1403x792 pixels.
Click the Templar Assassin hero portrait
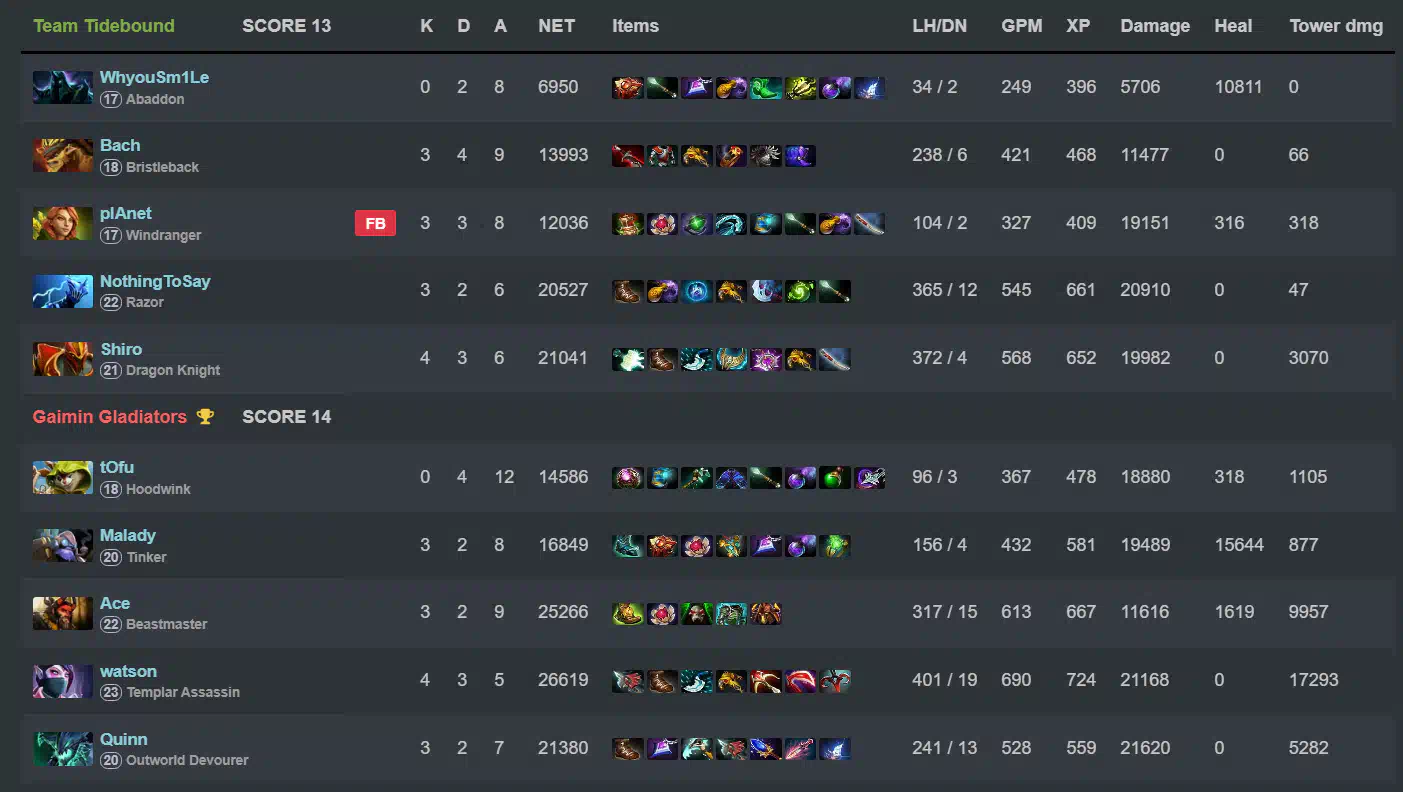tap(63, 681)
